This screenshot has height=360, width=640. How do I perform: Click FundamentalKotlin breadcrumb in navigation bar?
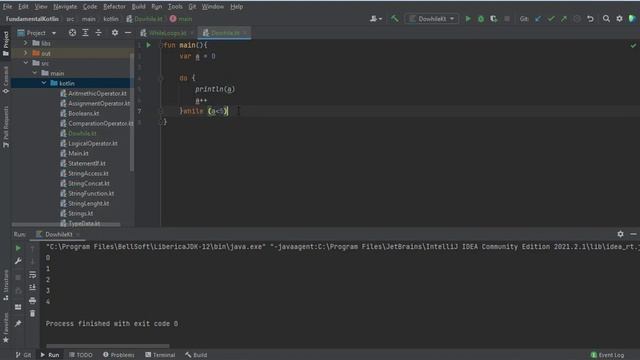(x=32, y=19)
